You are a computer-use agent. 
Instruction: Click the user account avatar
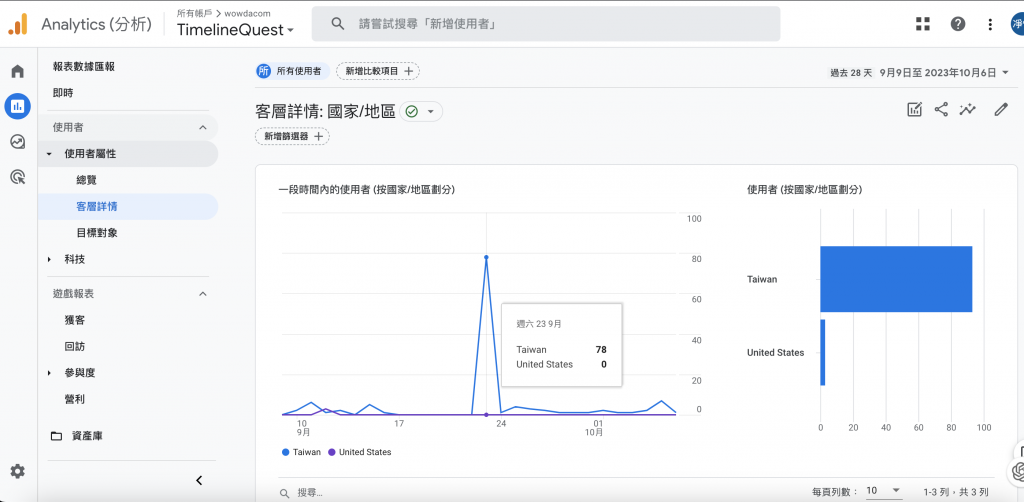[x=1017, y=24]
